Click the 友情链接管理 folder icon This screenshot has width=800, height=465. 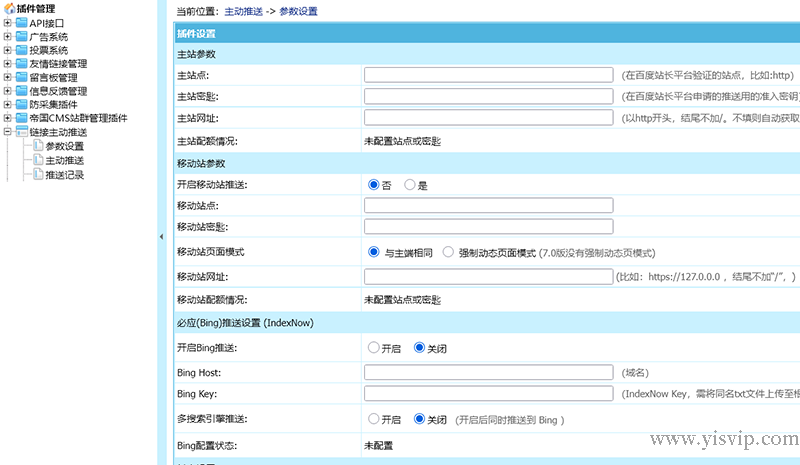pos(21,63)
